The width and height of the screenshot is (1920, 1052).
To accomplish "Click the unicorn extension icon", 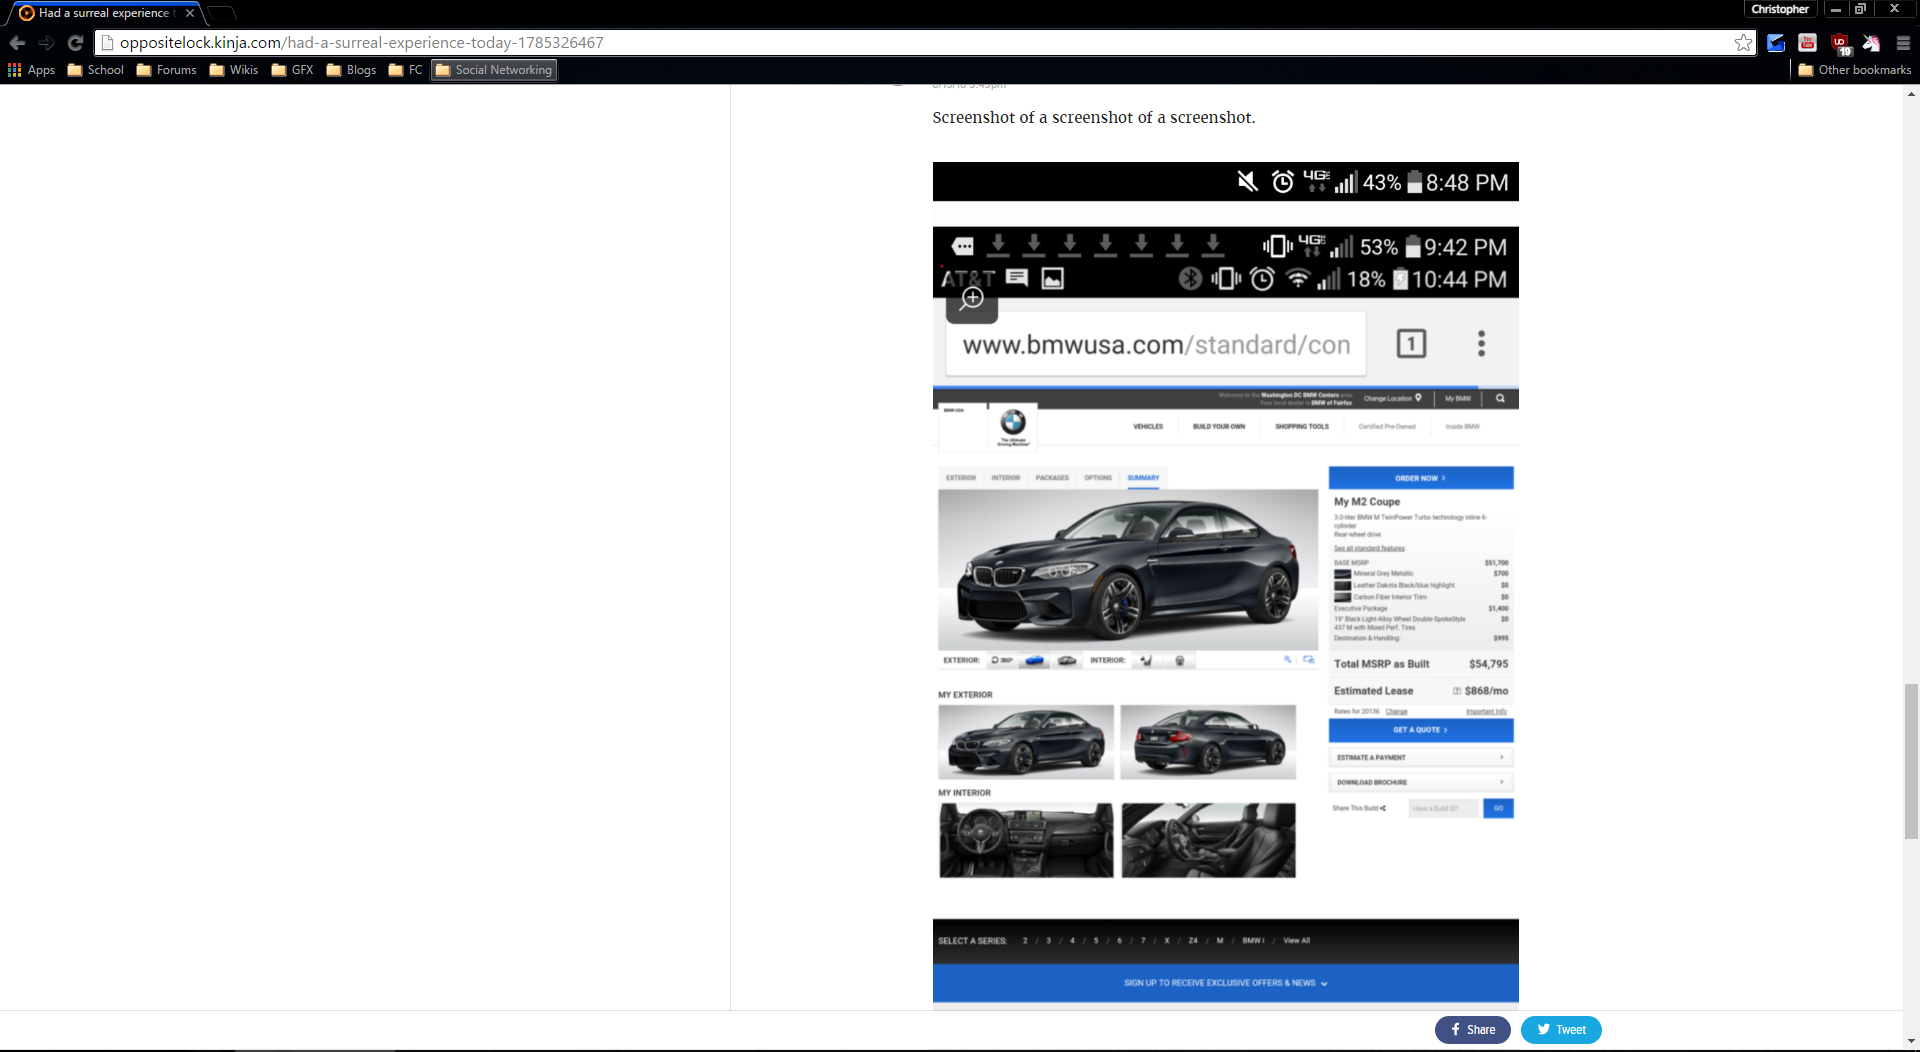I will (1871, 43).
